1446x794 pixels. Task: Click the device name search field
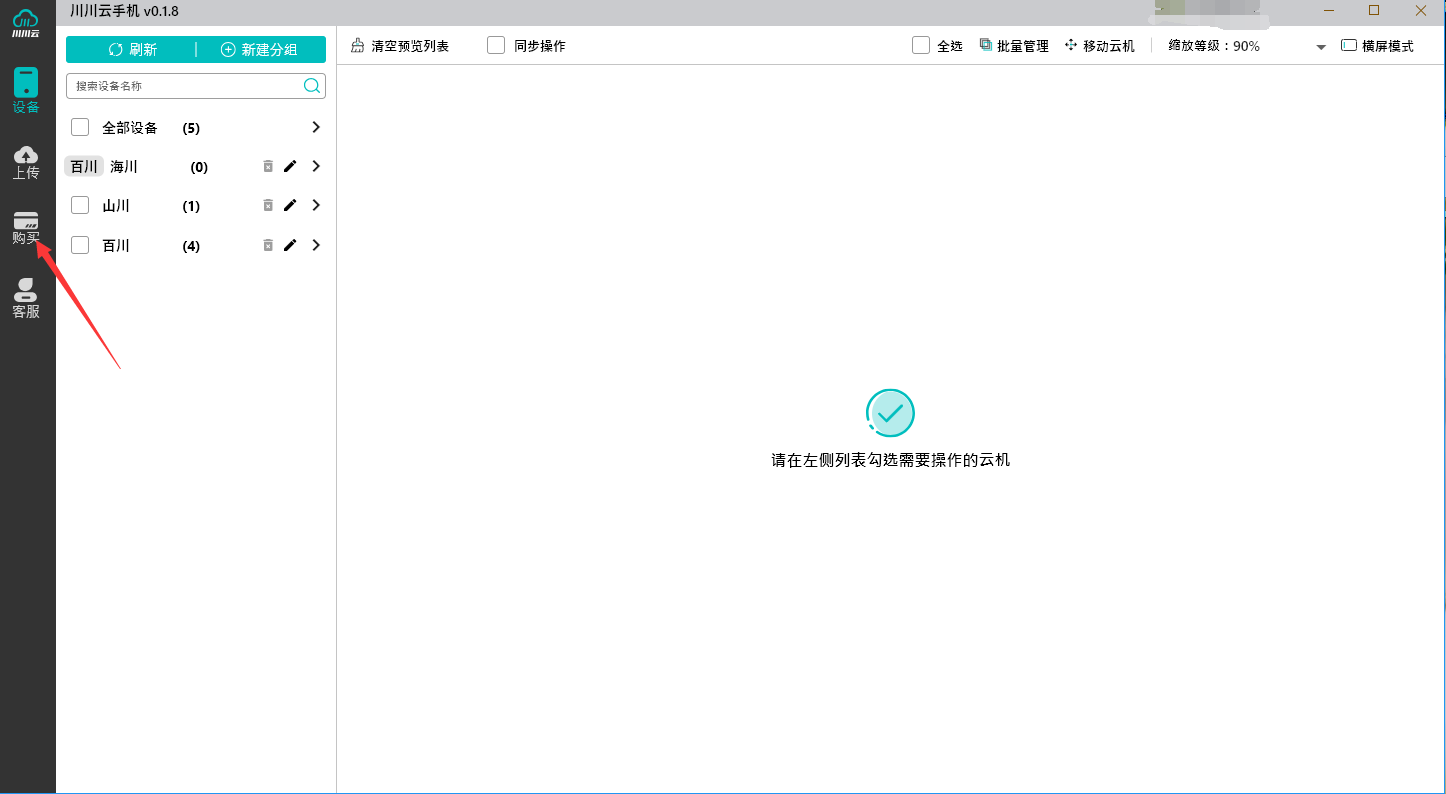coord(180,86)
